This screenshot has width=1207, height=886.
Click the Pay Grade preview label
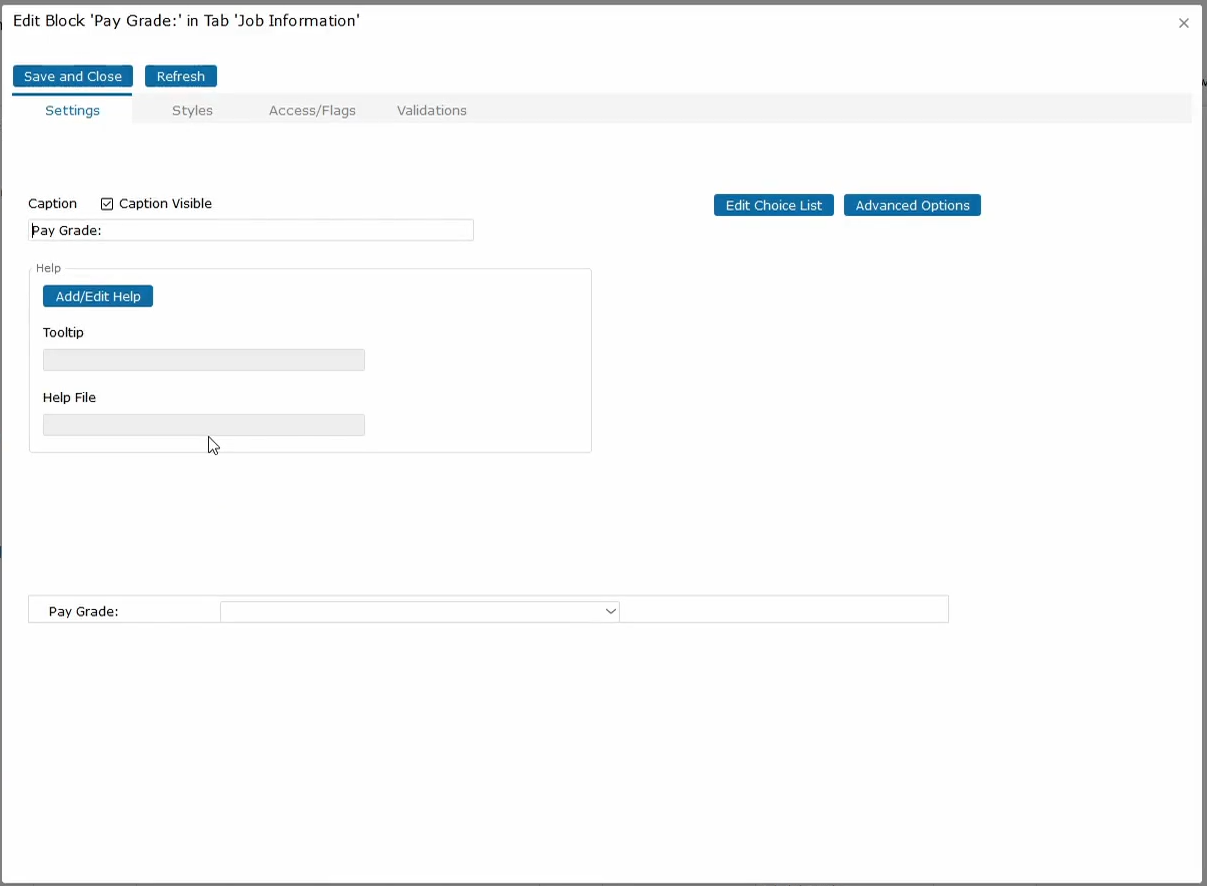[83, 612]
